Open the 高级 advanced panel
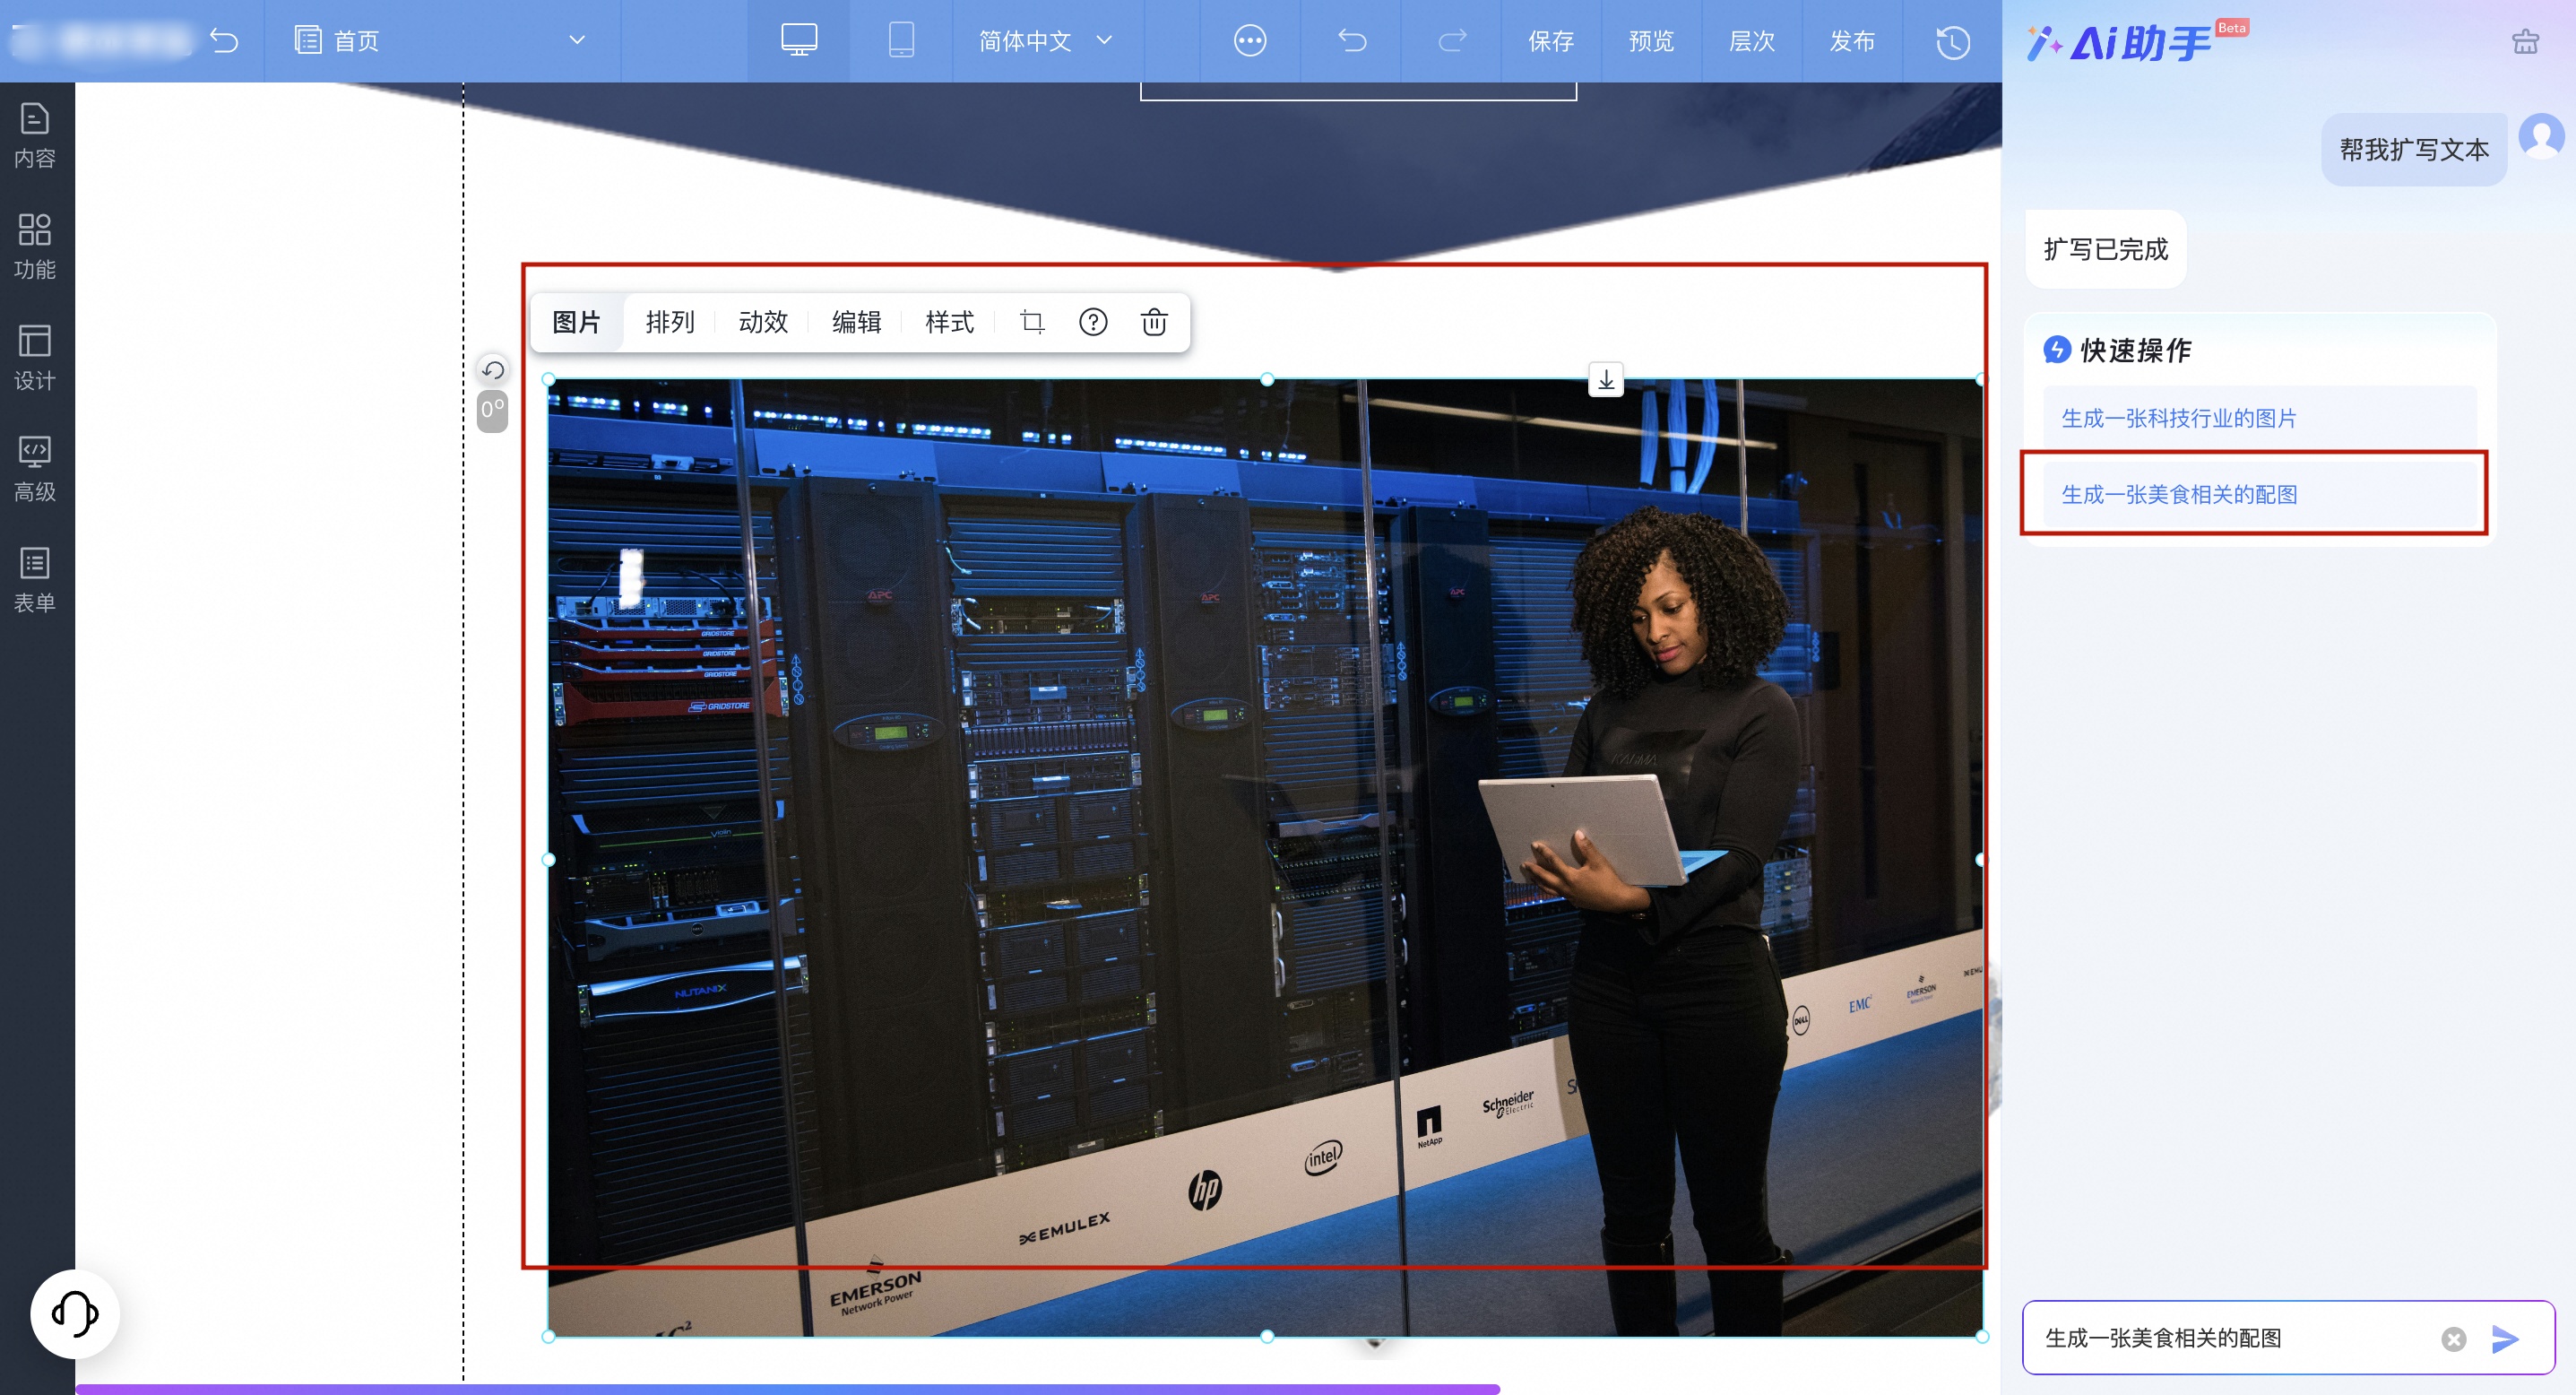Viewport: 2576px width, 1395px height. pos(35,469)
